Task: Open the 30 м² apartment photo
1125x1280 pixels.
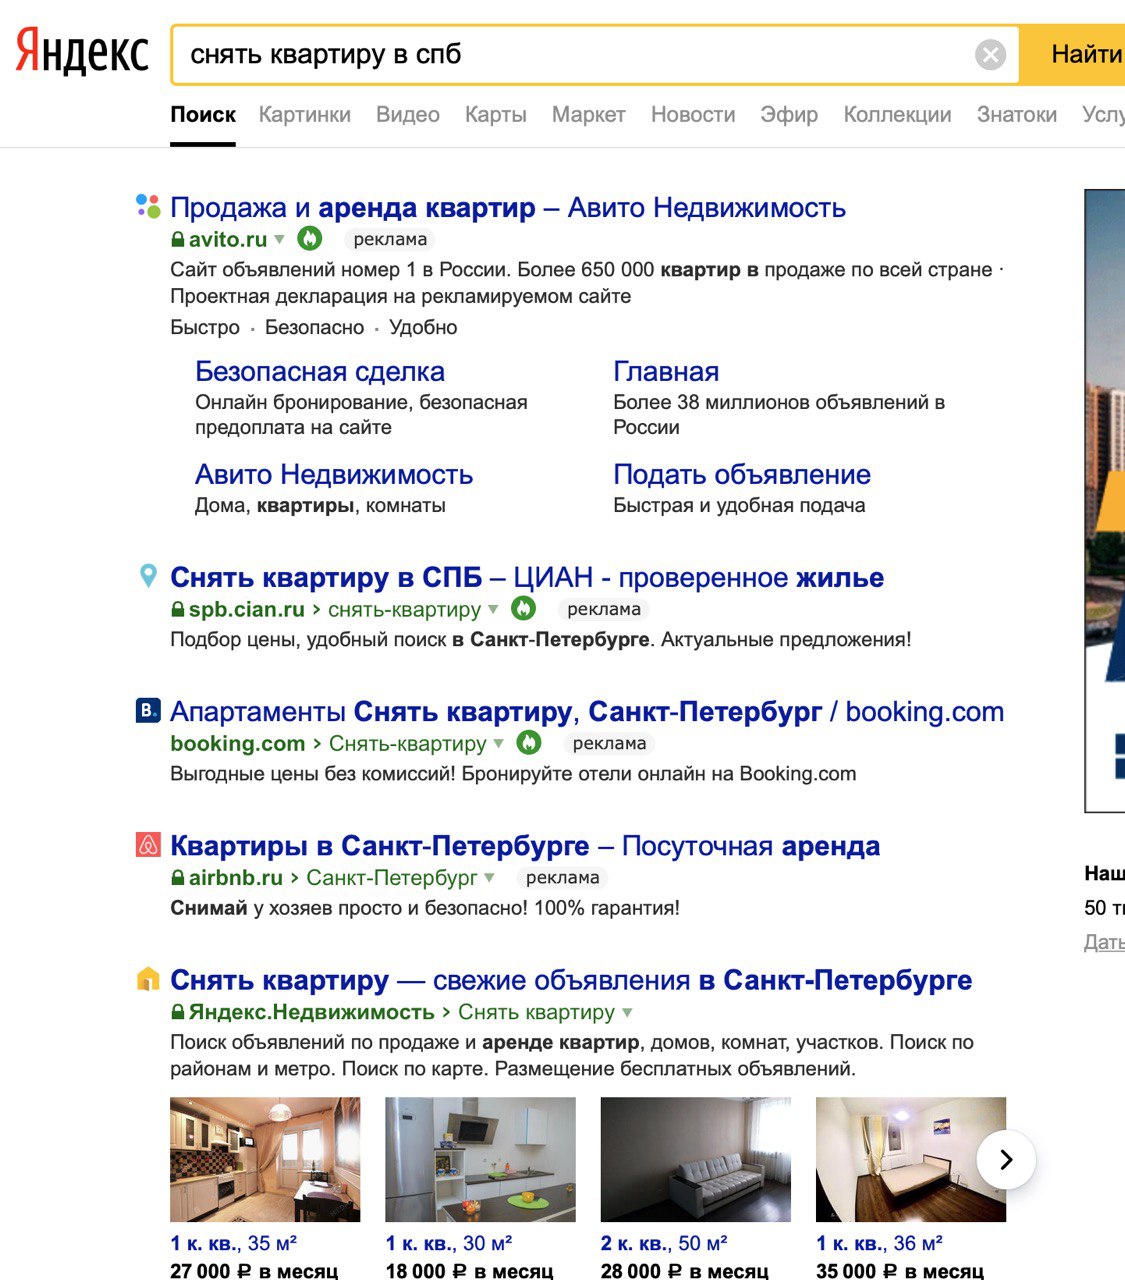Action: pos(480,1159)
